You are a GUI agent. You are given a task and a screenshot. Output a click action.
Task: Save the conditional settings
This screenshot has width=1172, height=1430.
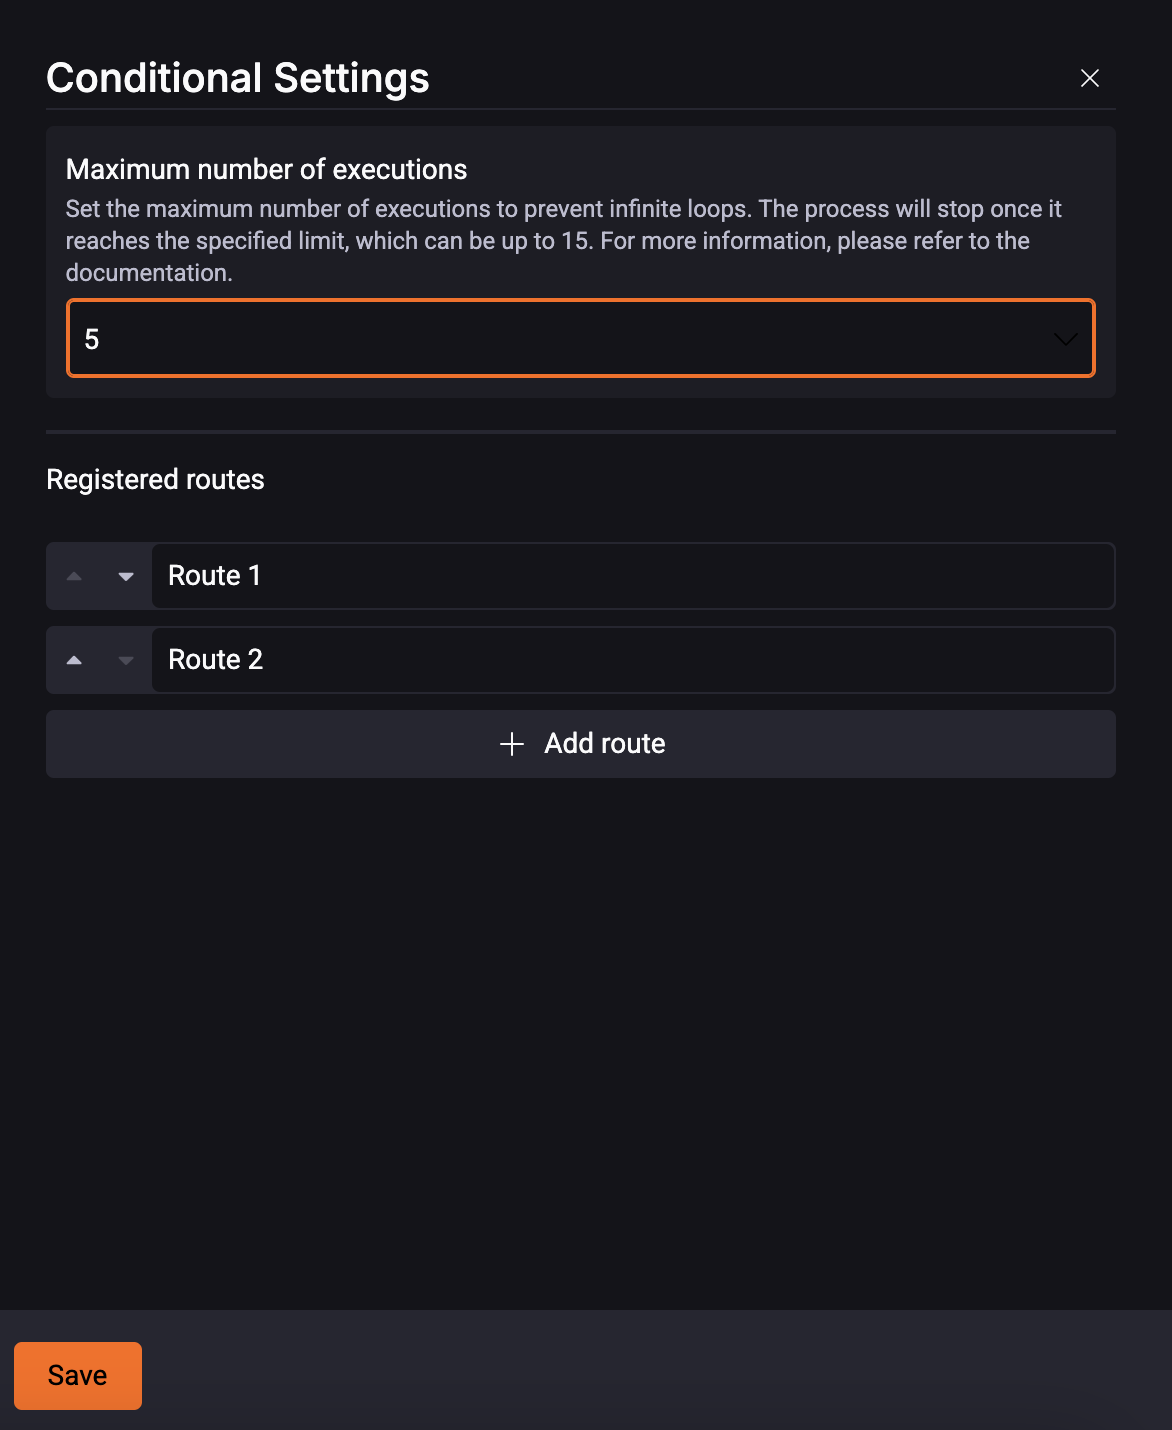[x=78, y=1376]
